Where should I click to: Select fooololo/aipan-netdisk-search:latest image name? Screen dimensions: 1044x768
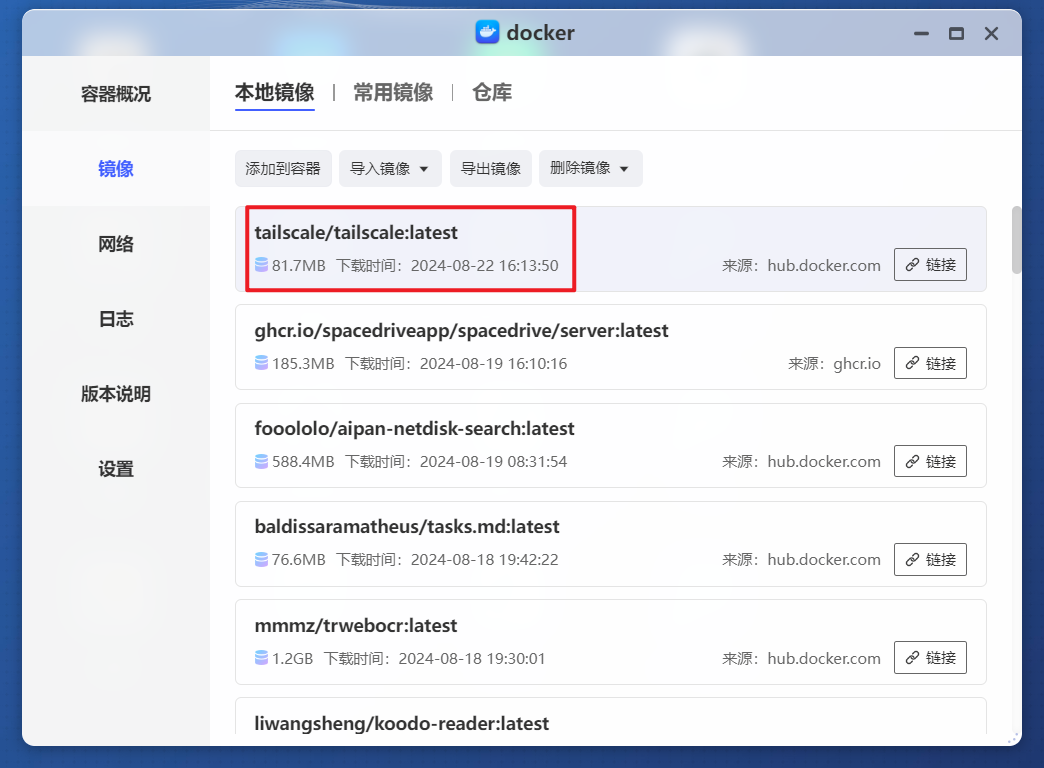click(x=414, y=428)
